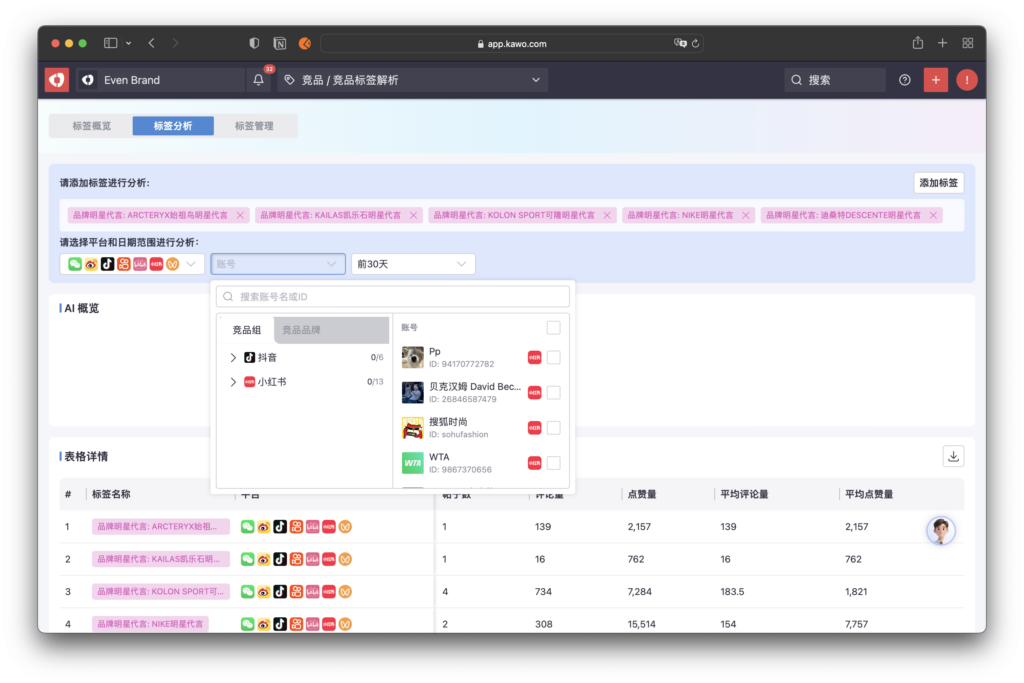Tick the 搜狐时尚 account checkbox
Screen dimensions: 1024x683
553,428
